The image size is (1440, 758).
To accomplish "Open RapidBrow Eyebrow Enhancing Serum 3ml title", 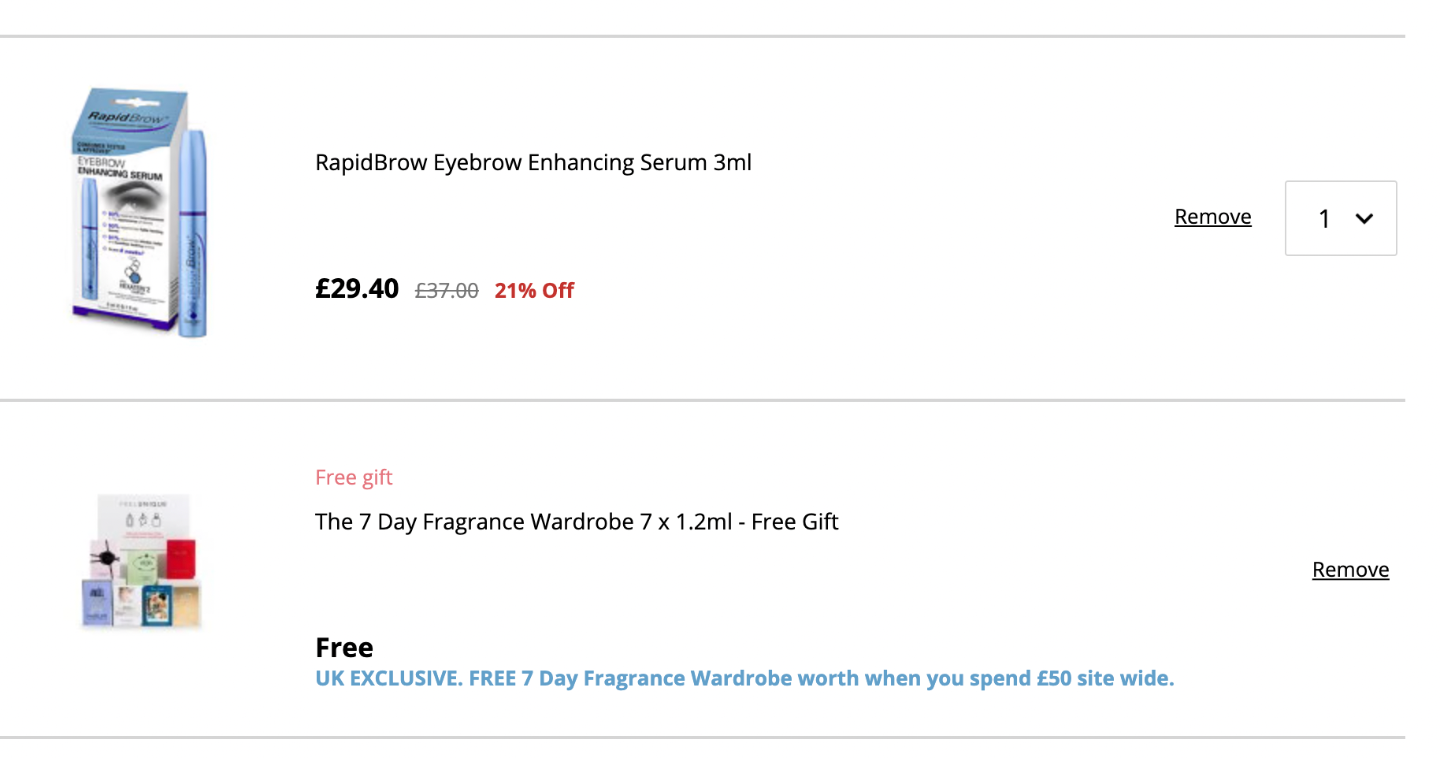I will (x=533, y=162).
